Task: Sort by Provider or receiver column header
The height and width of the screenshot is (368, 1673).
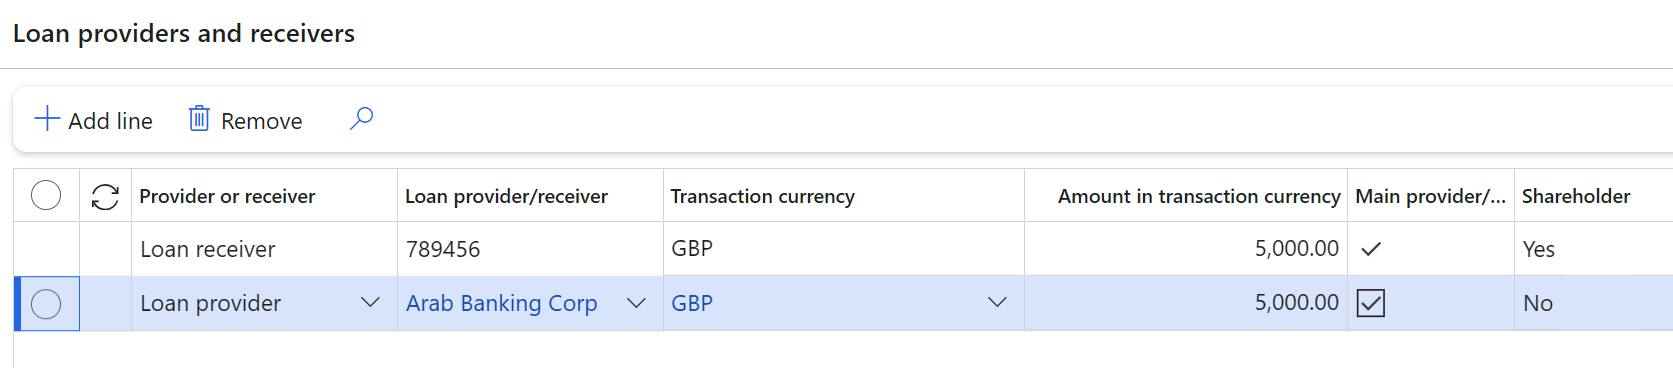Action: [x=227, y=196]
